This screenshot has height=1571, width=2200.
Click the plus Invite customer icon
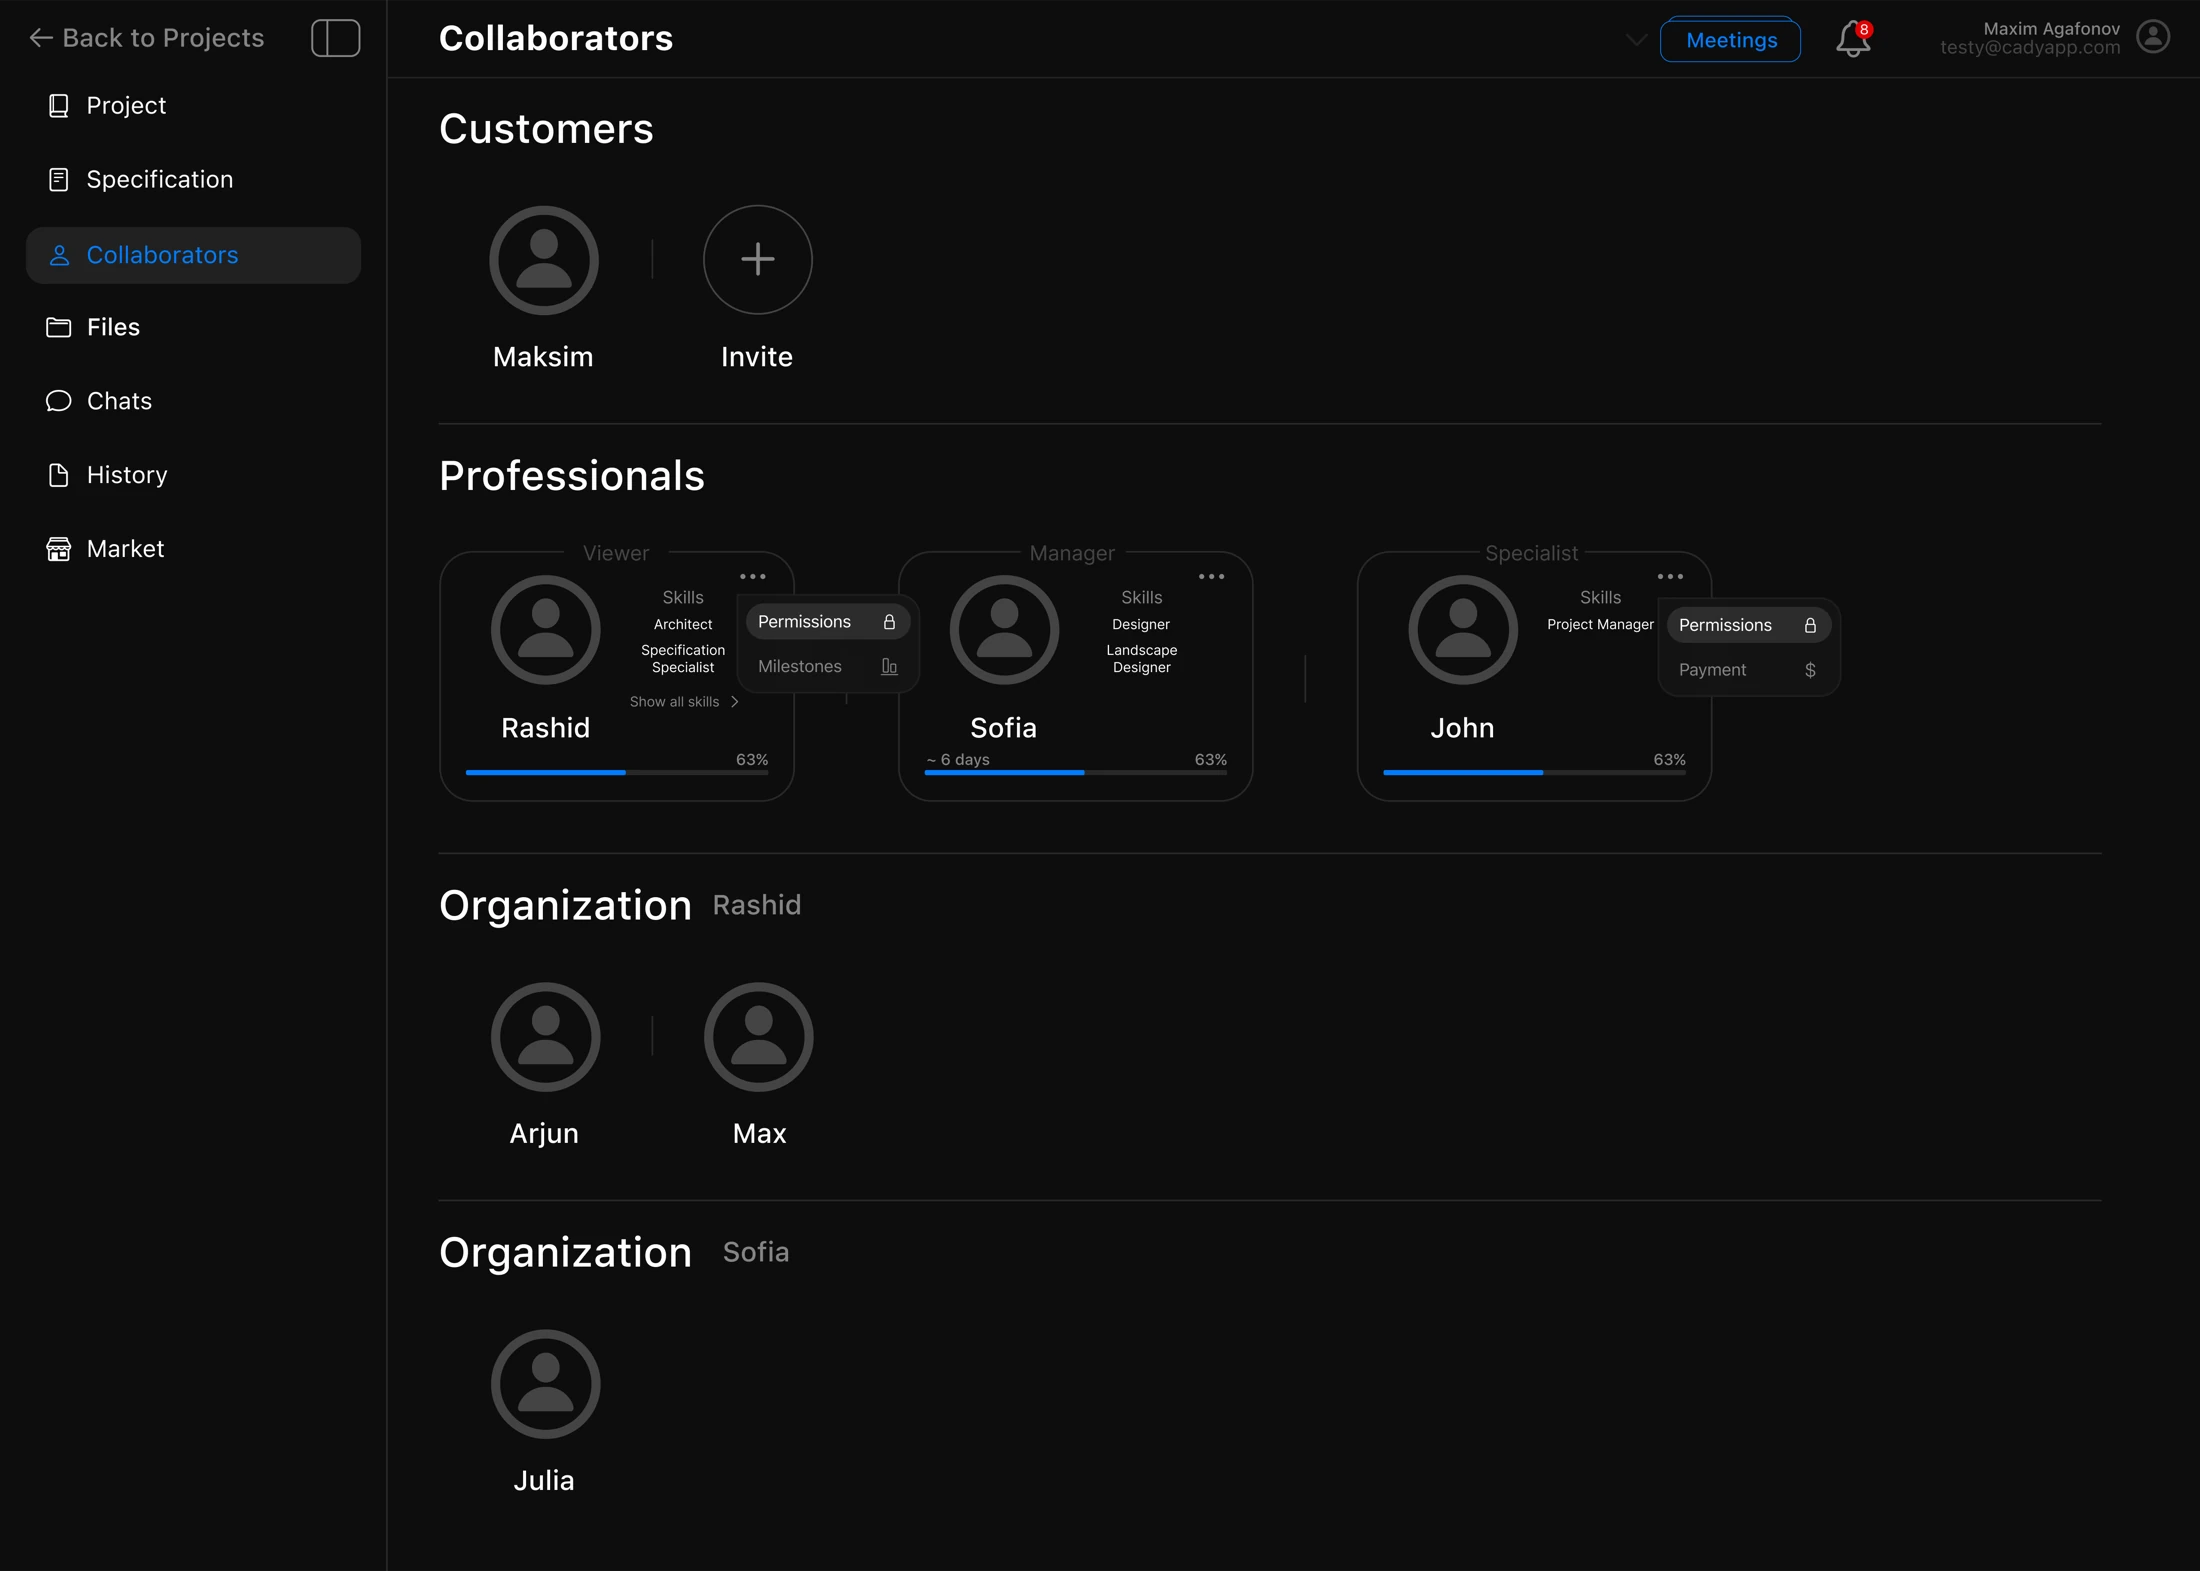[x=757, y=260]
